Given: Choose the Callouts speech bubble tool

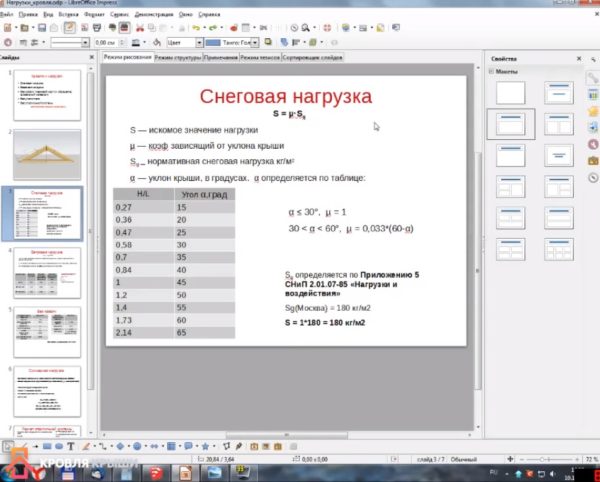Looking at the screenshot, I should coord(188,446).
